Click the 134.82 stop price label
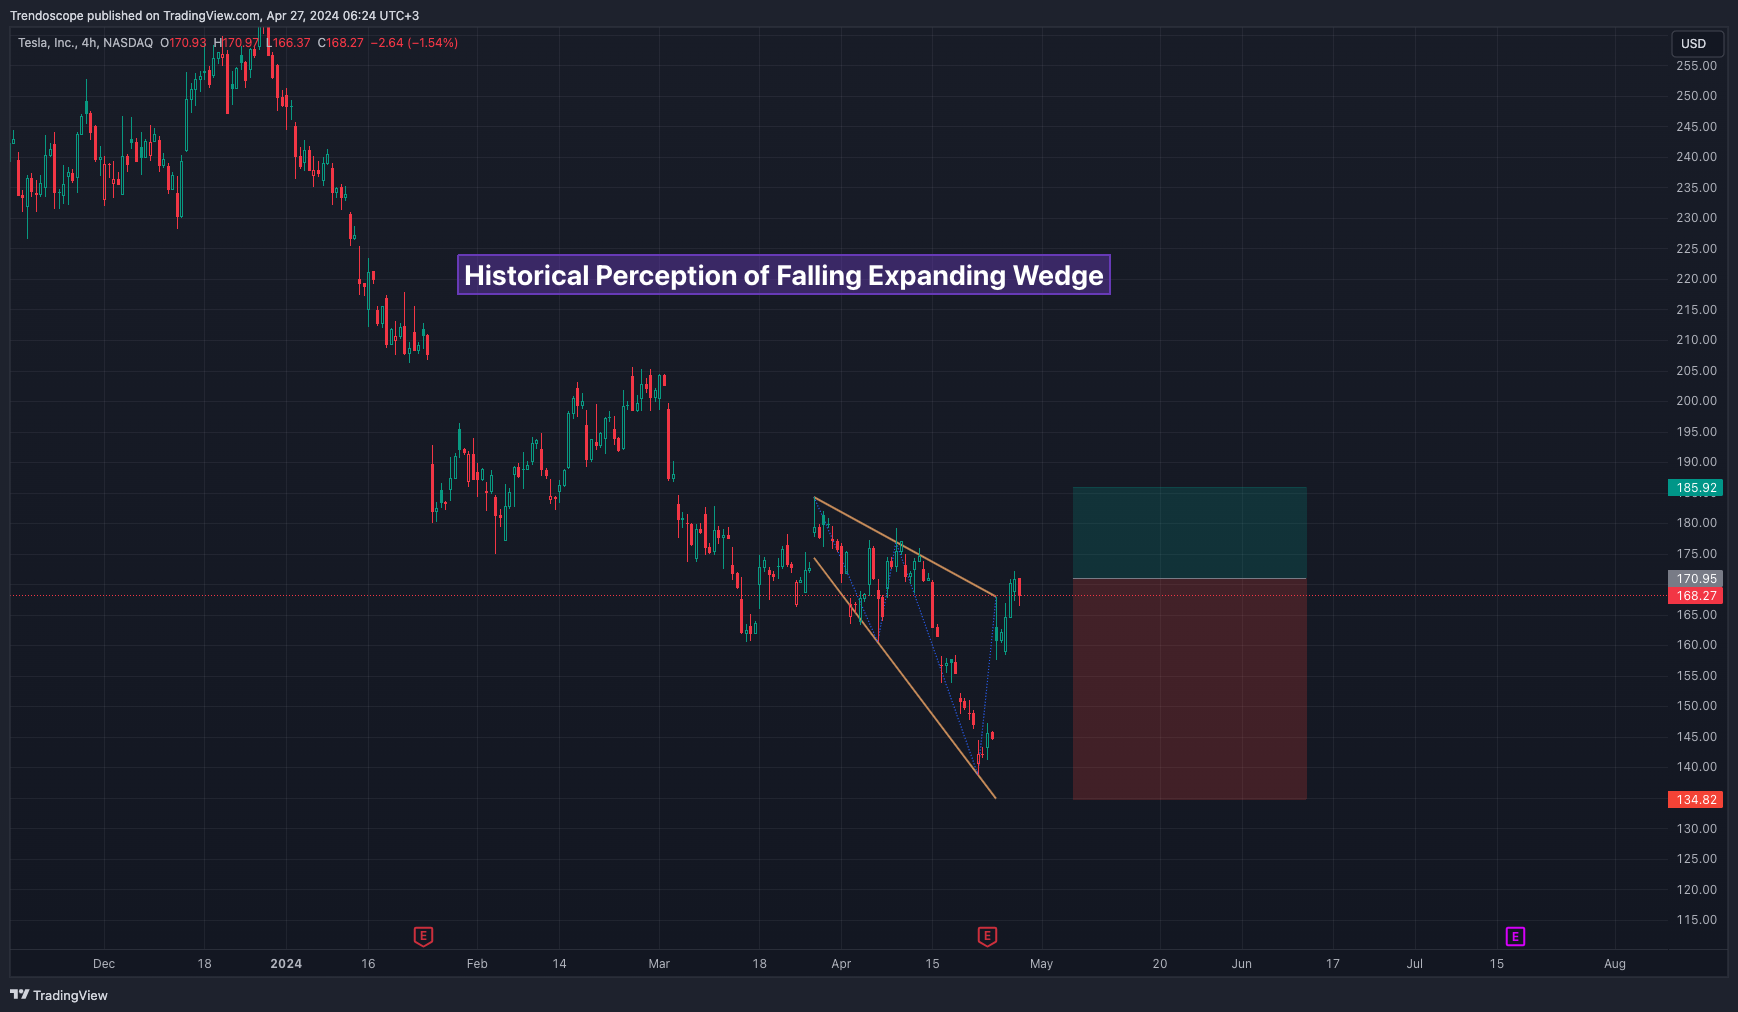 (1696, 799)
